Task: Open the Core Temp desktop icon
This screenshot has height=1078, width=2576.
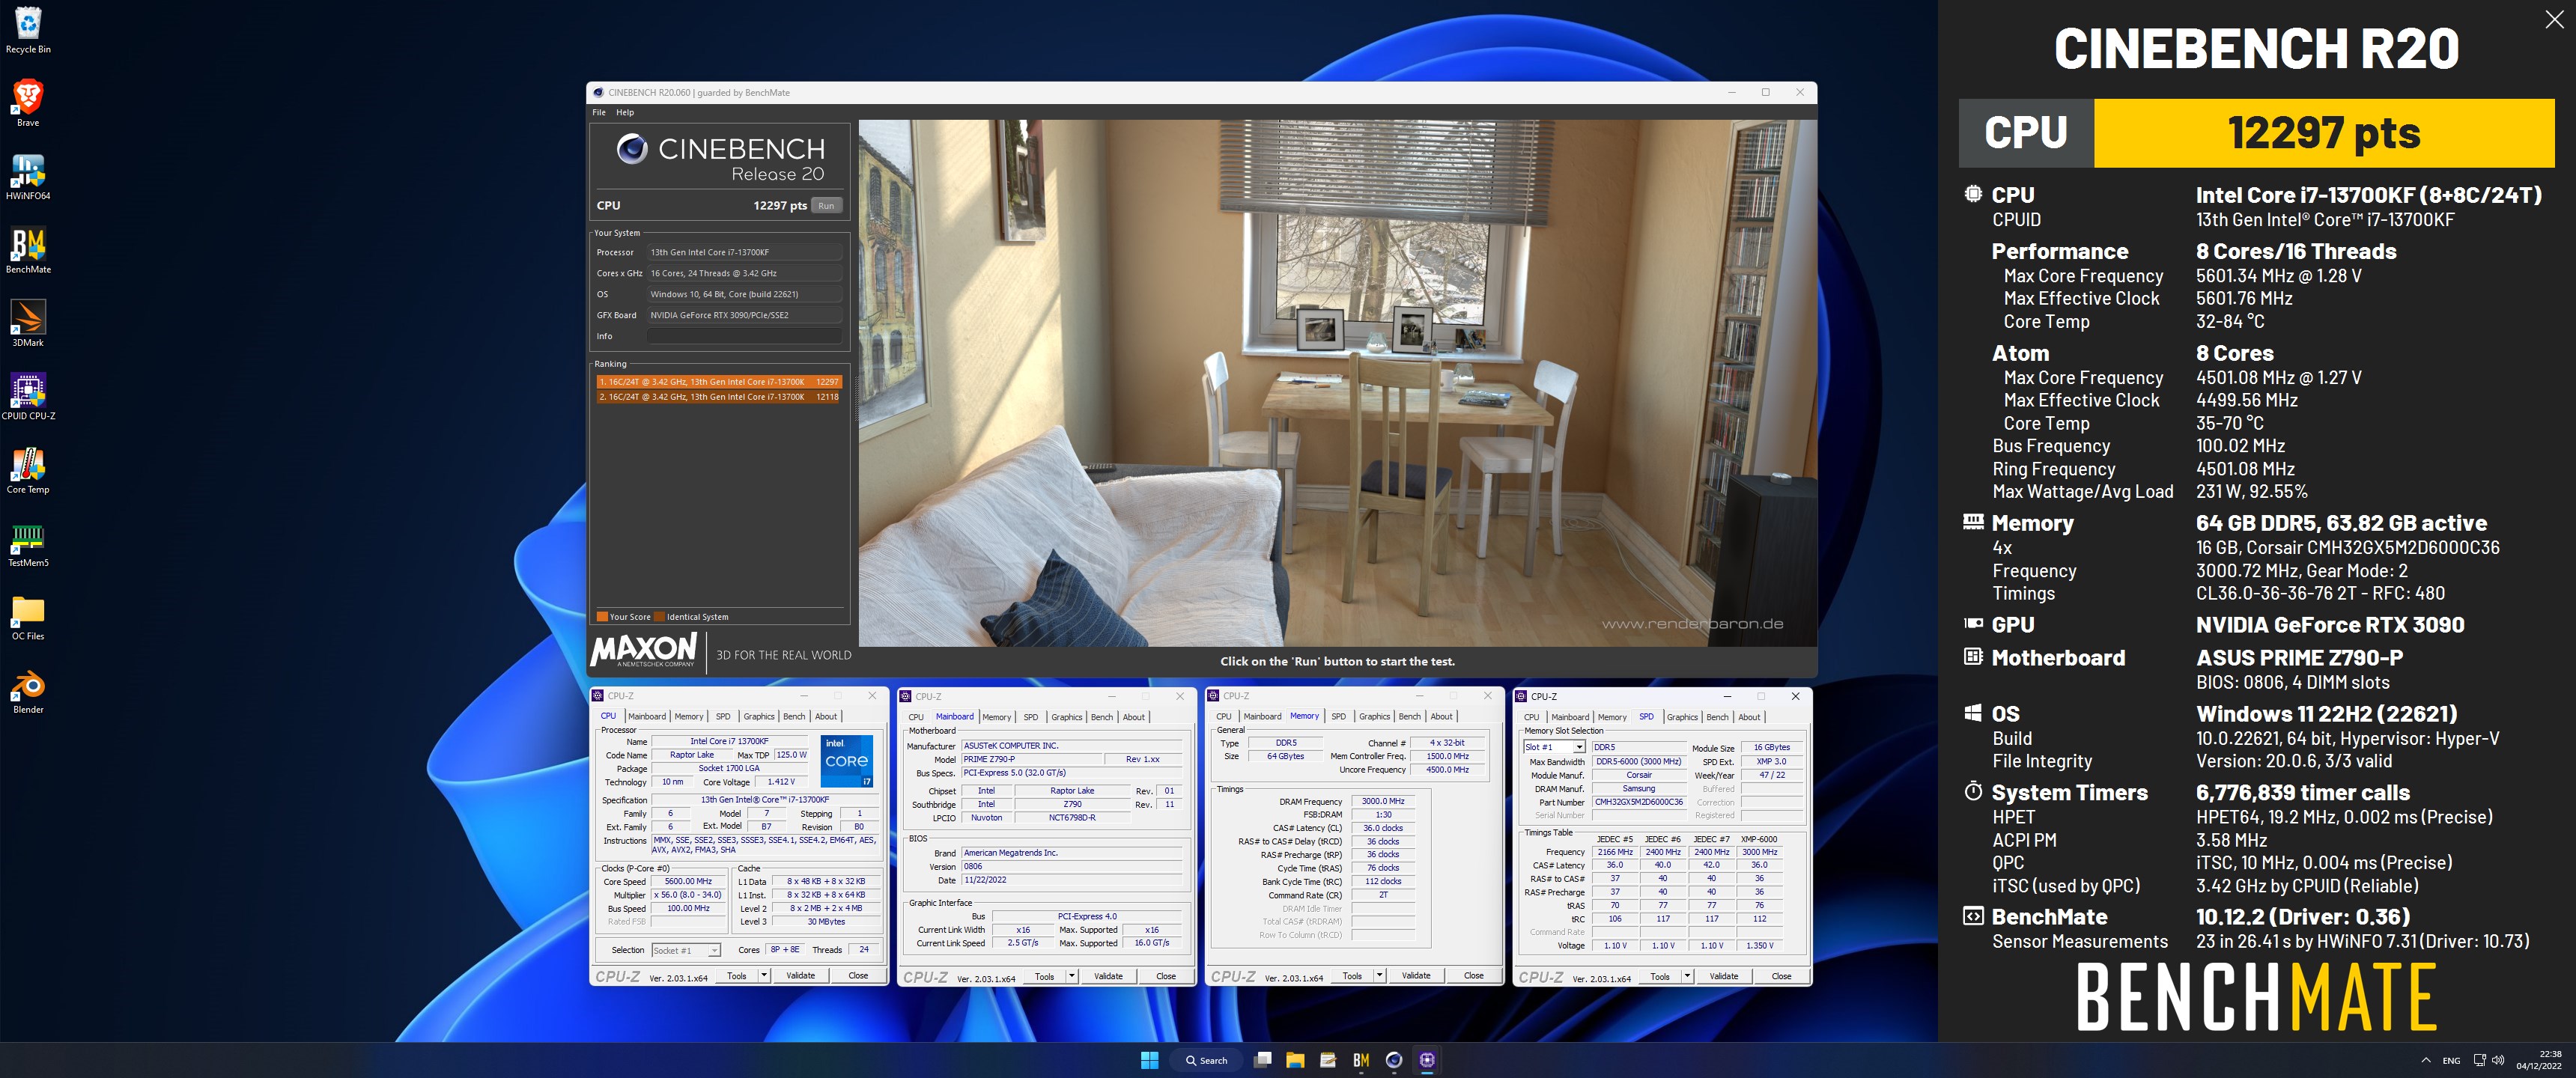Action: [28, 470]
